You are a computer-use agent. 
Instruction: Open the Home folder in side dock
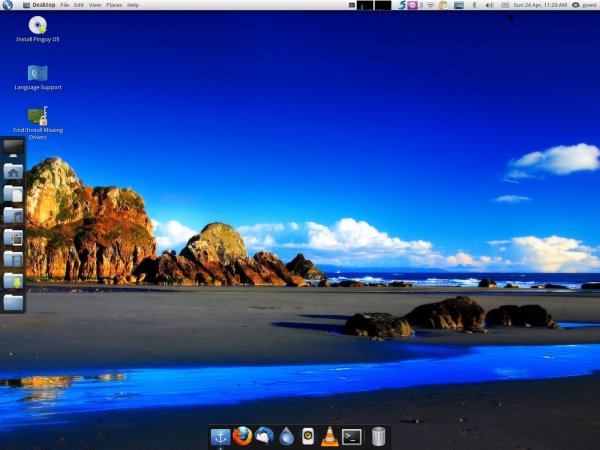coord(13,171)
